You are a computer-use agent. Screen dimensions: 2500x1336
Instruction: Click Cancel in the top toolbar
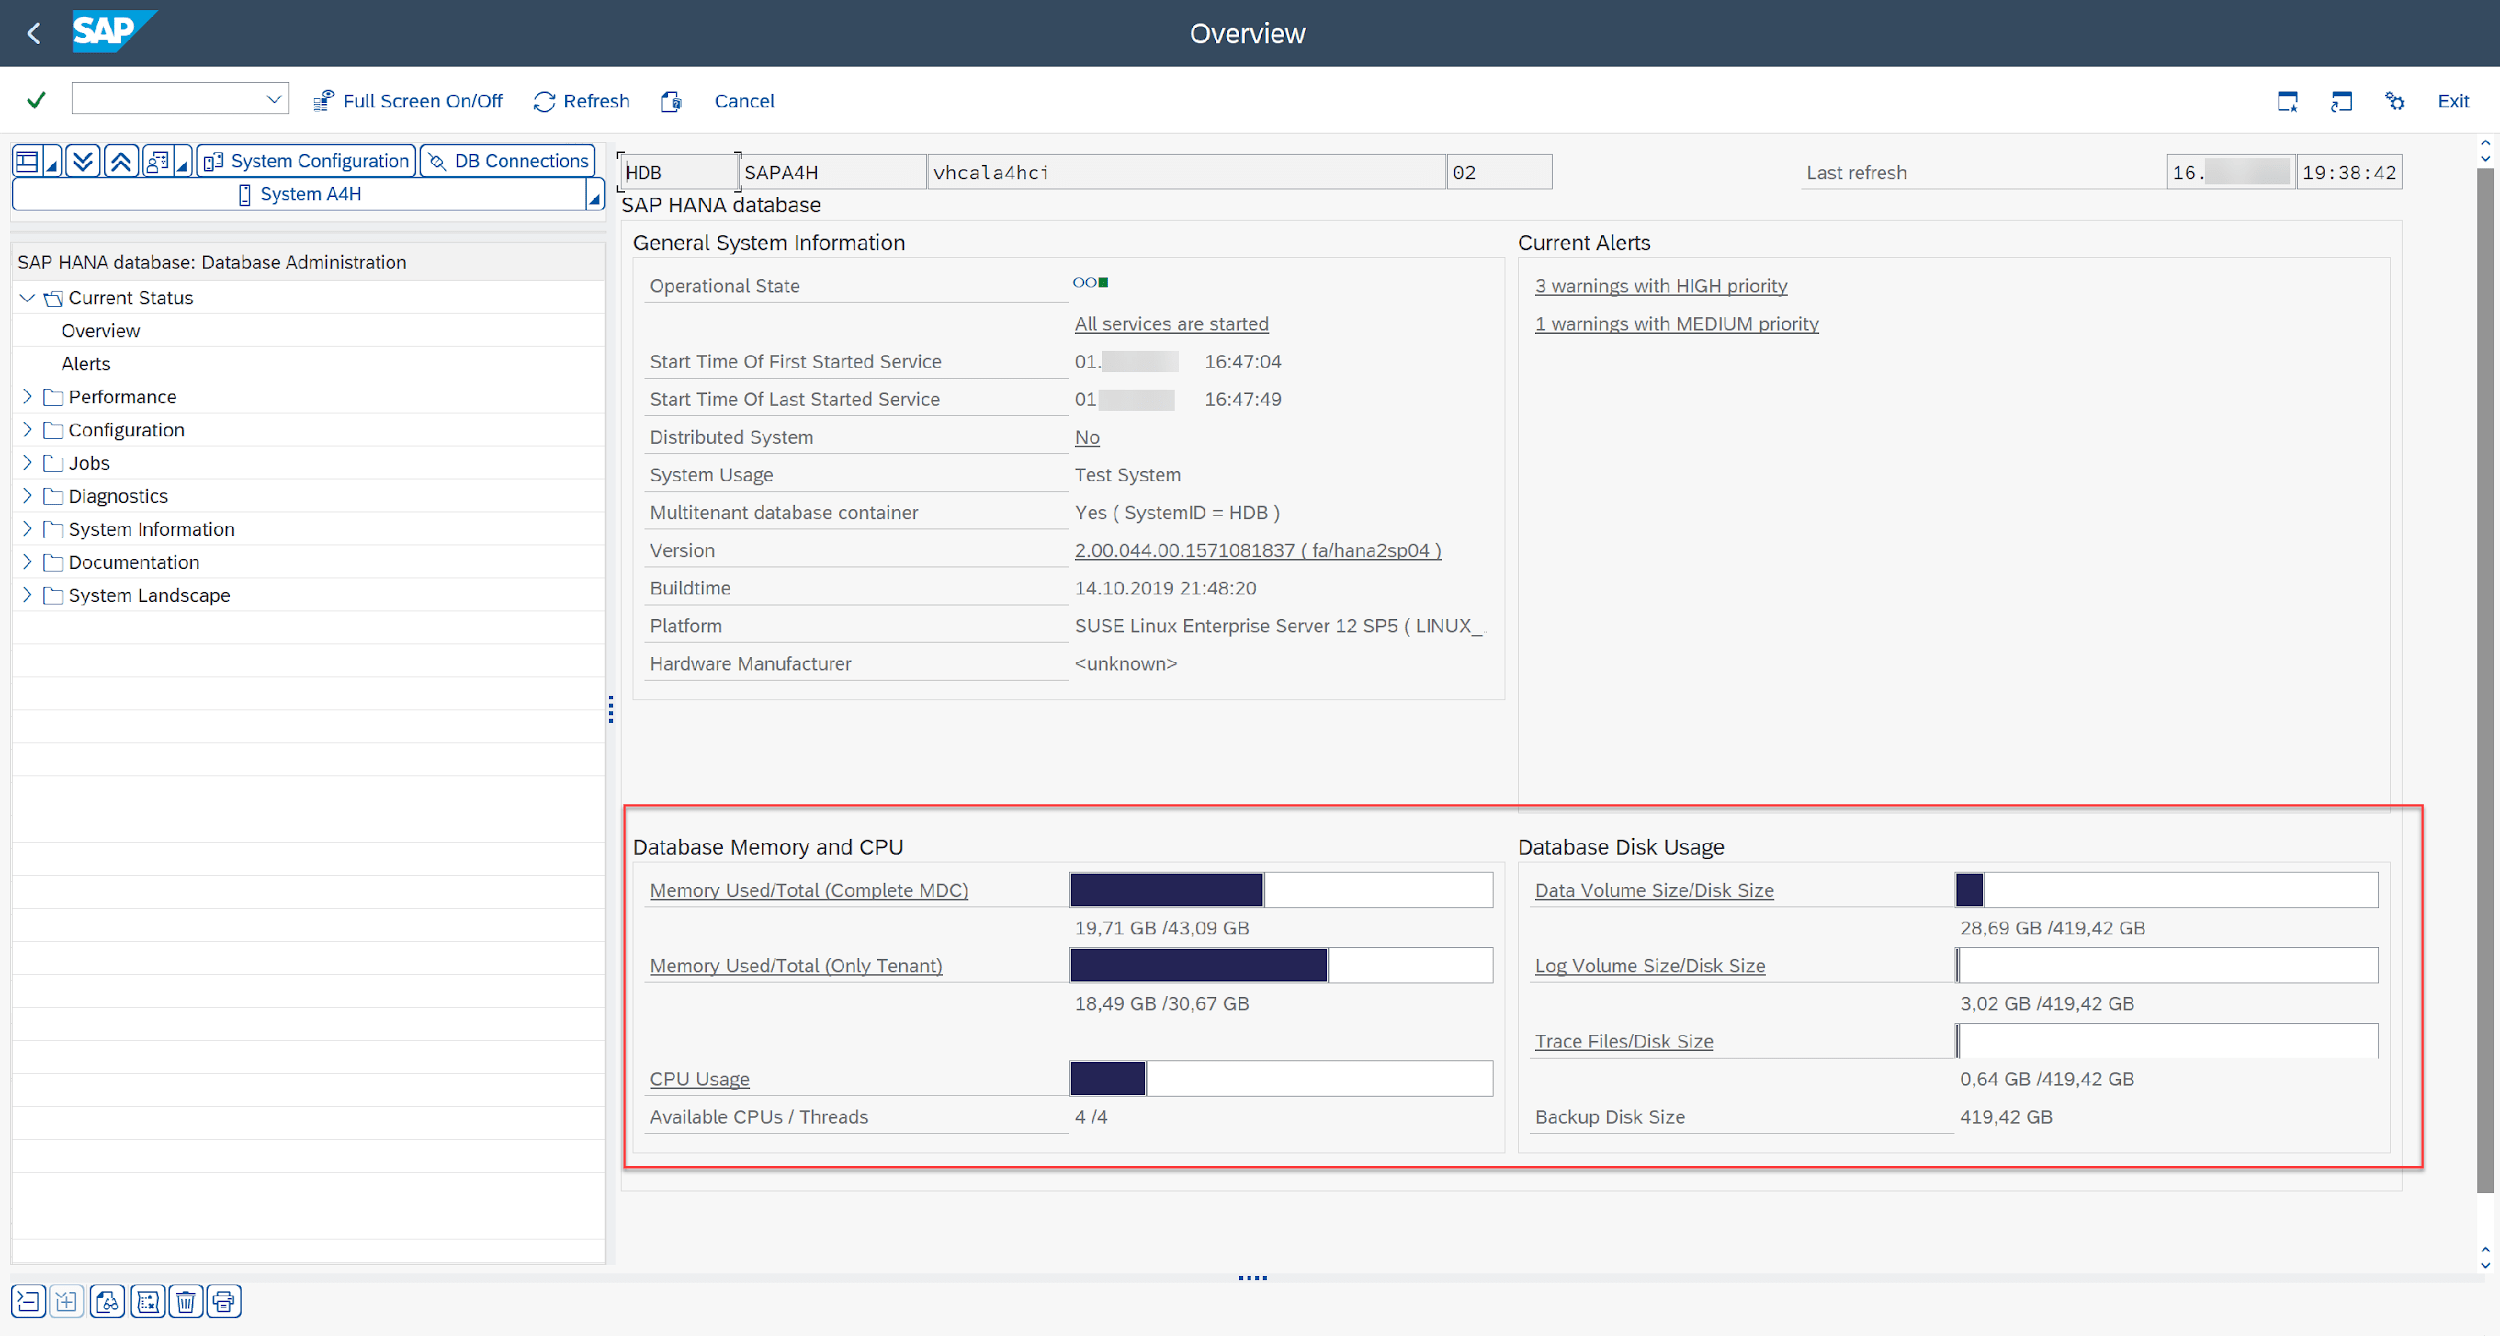point(744,101)
